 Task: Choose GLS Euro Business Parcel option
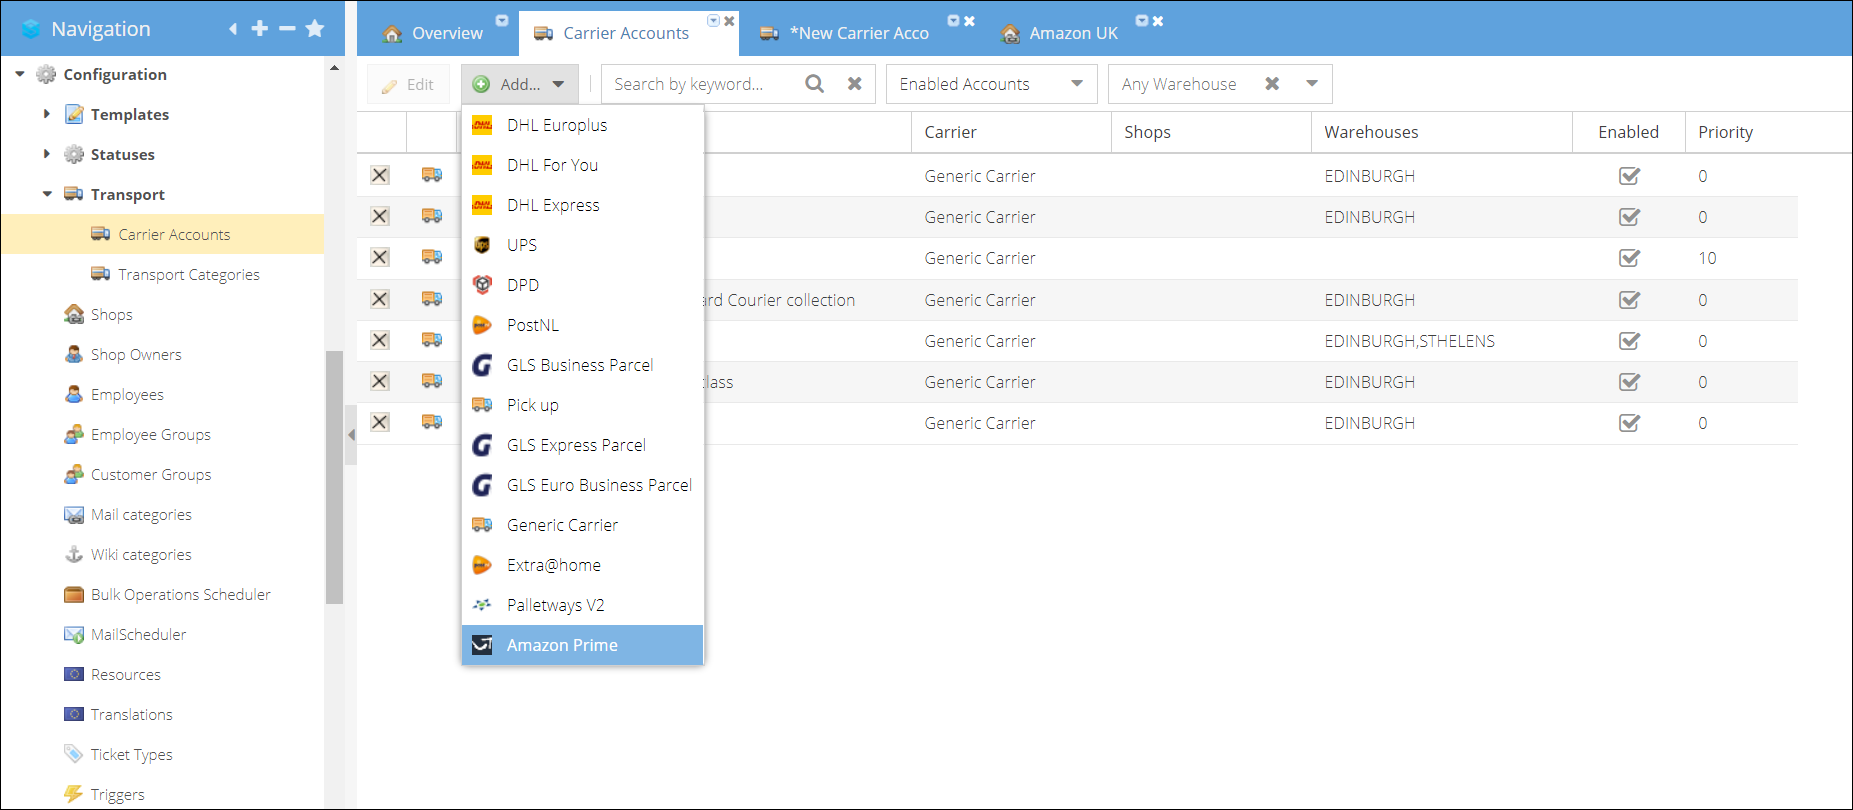[x=582, y=485]
